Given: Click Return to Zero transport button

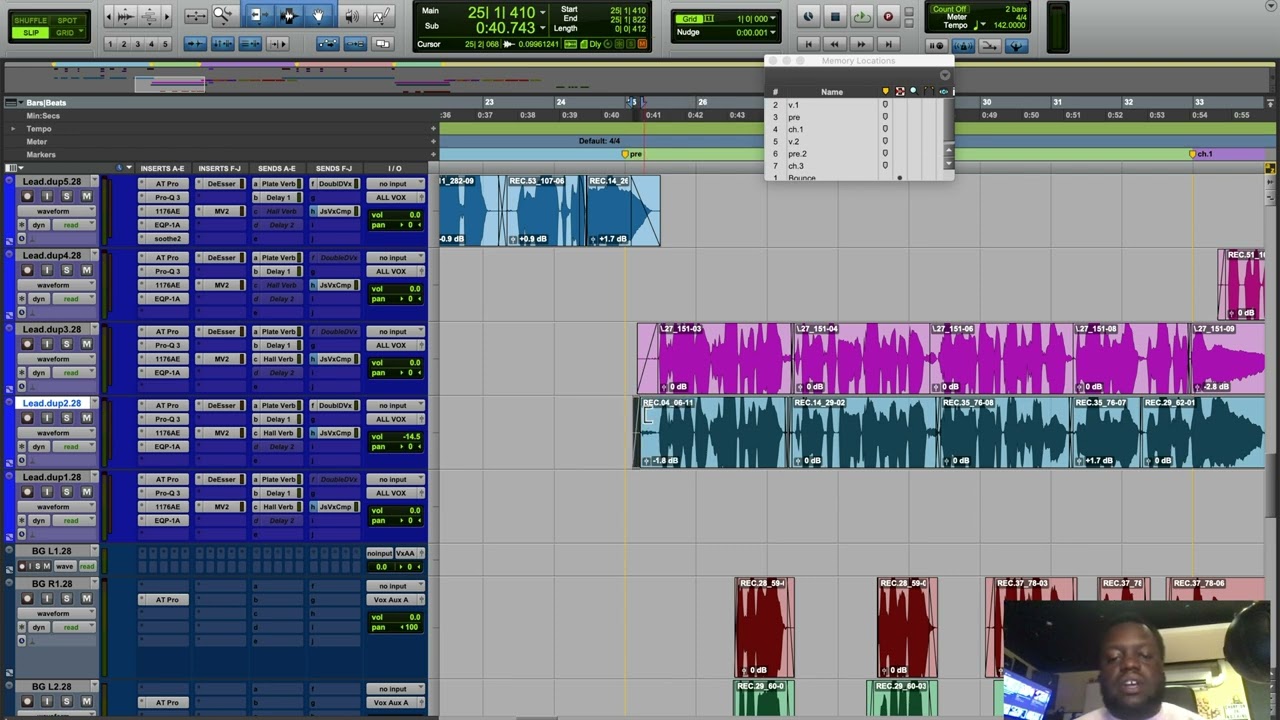Looking at the screenshot, I should (808, 44).
